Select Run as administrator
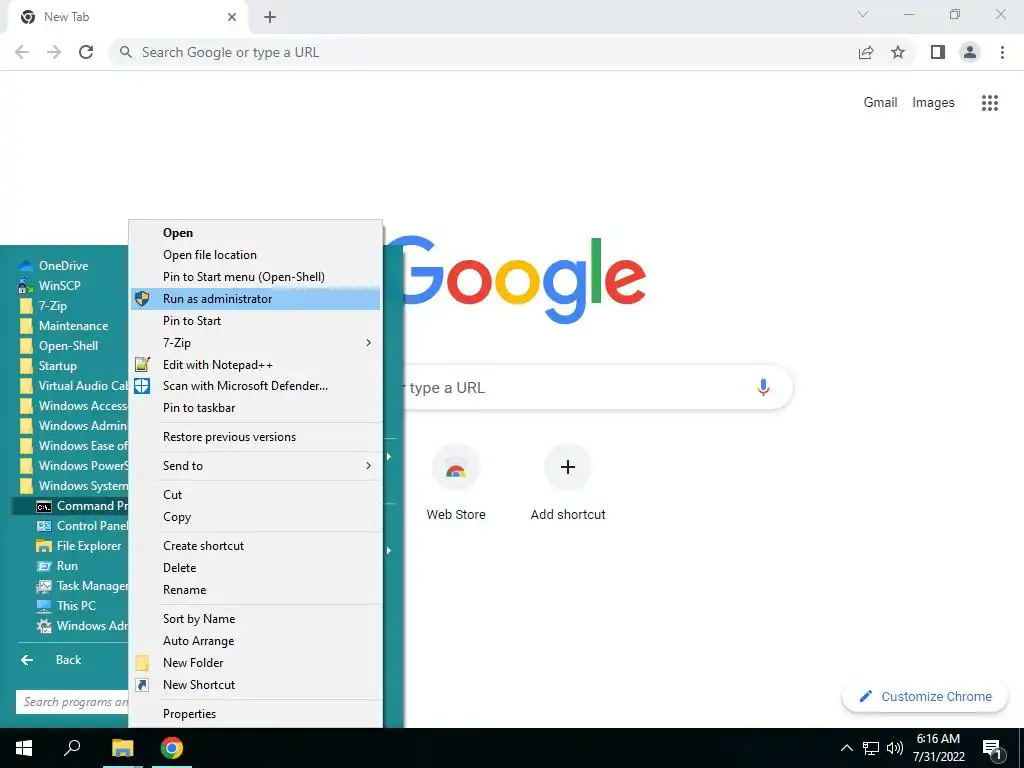The image size is (1024, 768). [255, 299]
